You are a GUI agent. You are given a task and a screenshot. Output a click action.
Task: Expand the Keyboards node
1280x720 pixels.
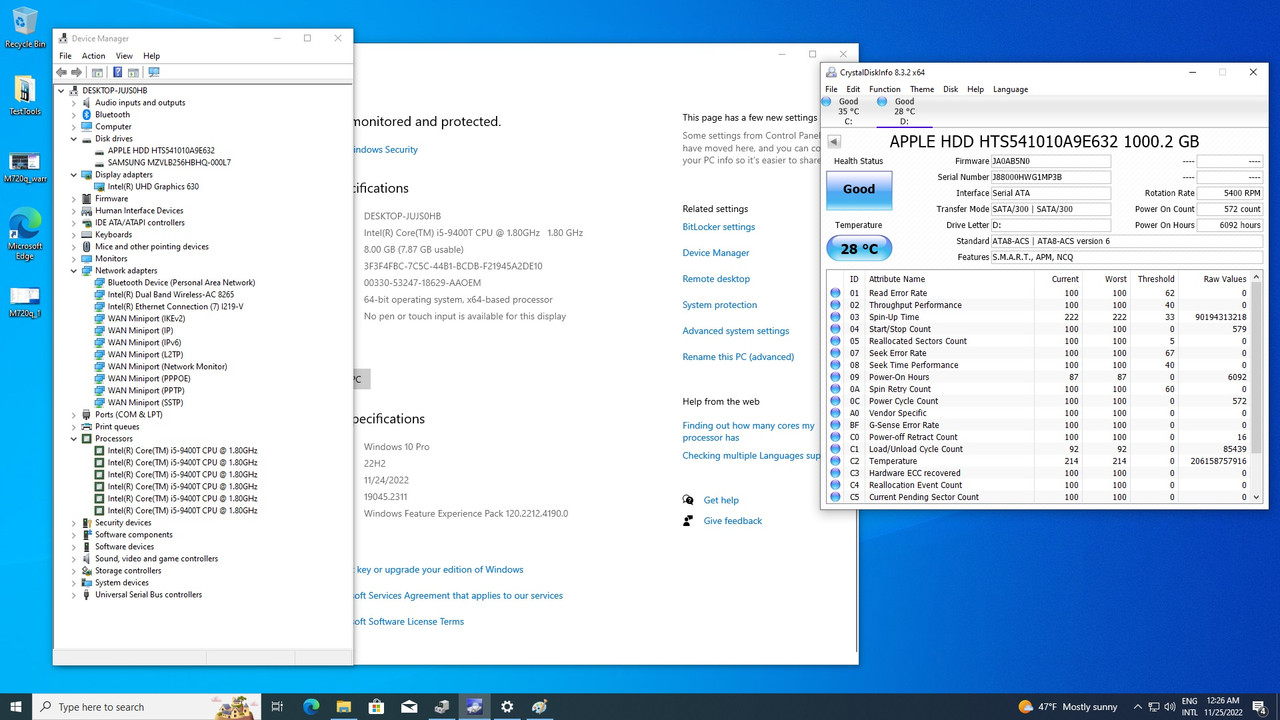tap(74, 235)
